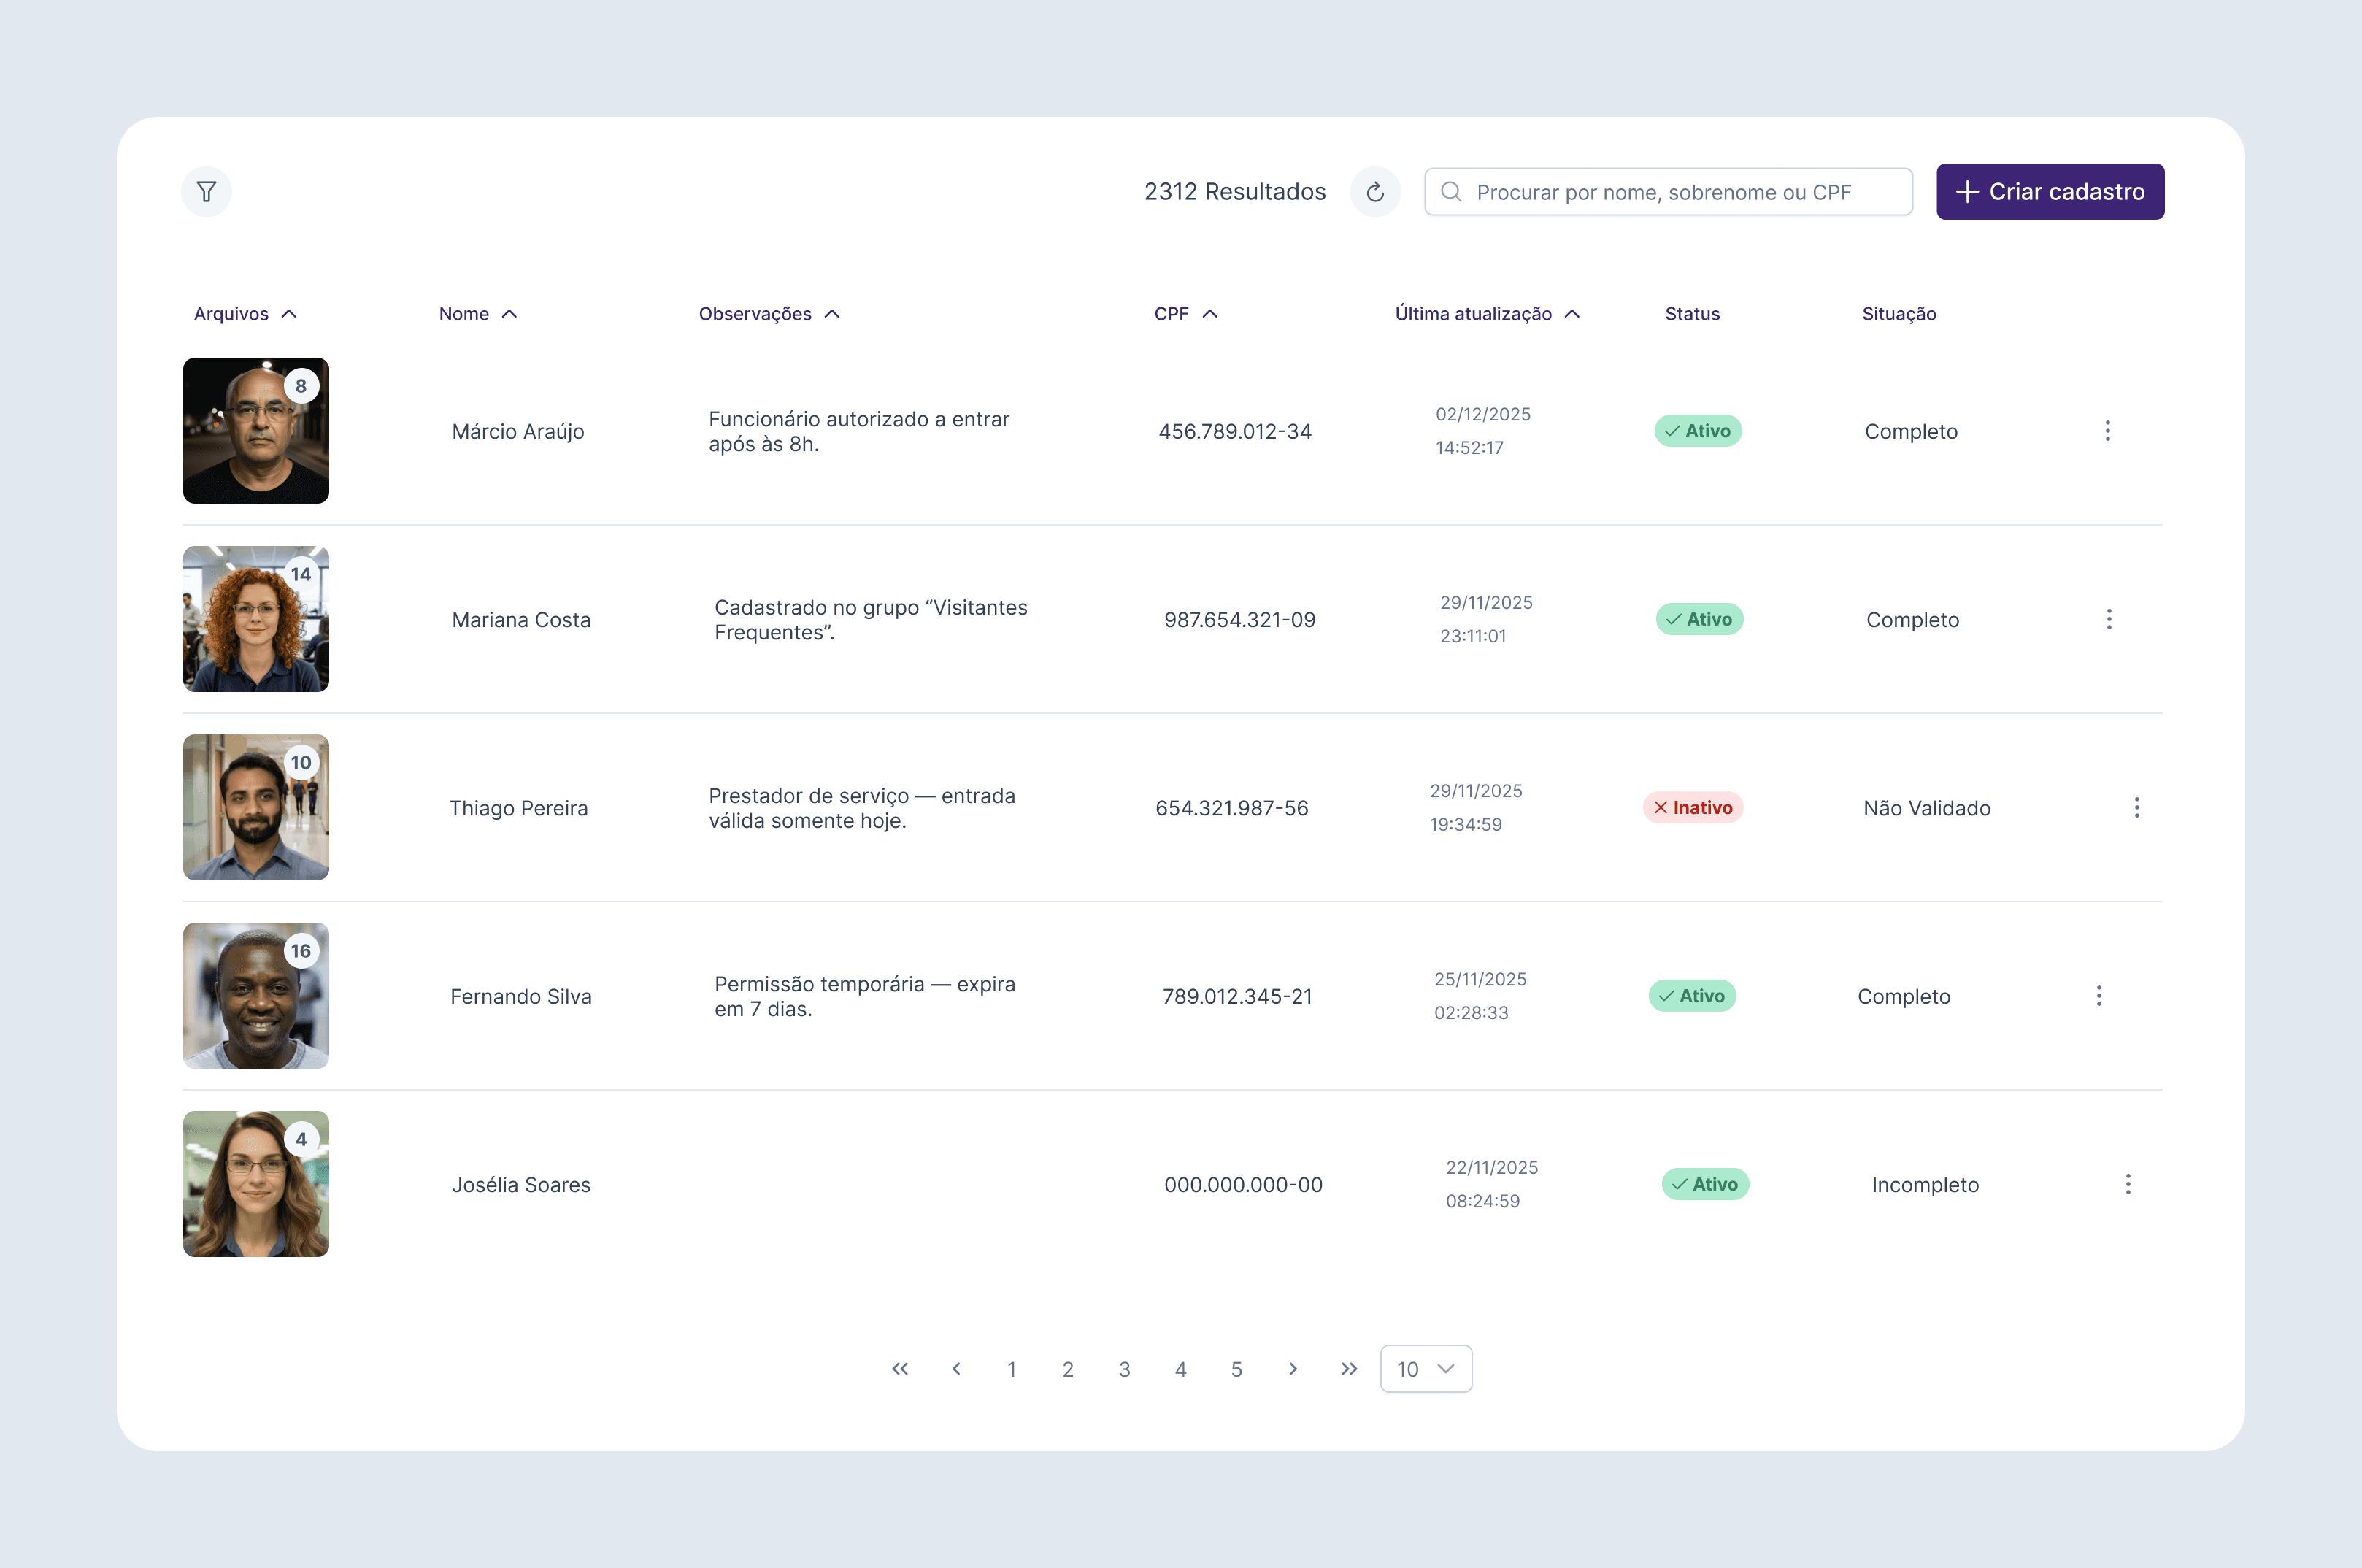Image resolution: width=2362 pixels, height=1568 pixels.
Task: Go to next page arrow
Action: [1292, 1369]
